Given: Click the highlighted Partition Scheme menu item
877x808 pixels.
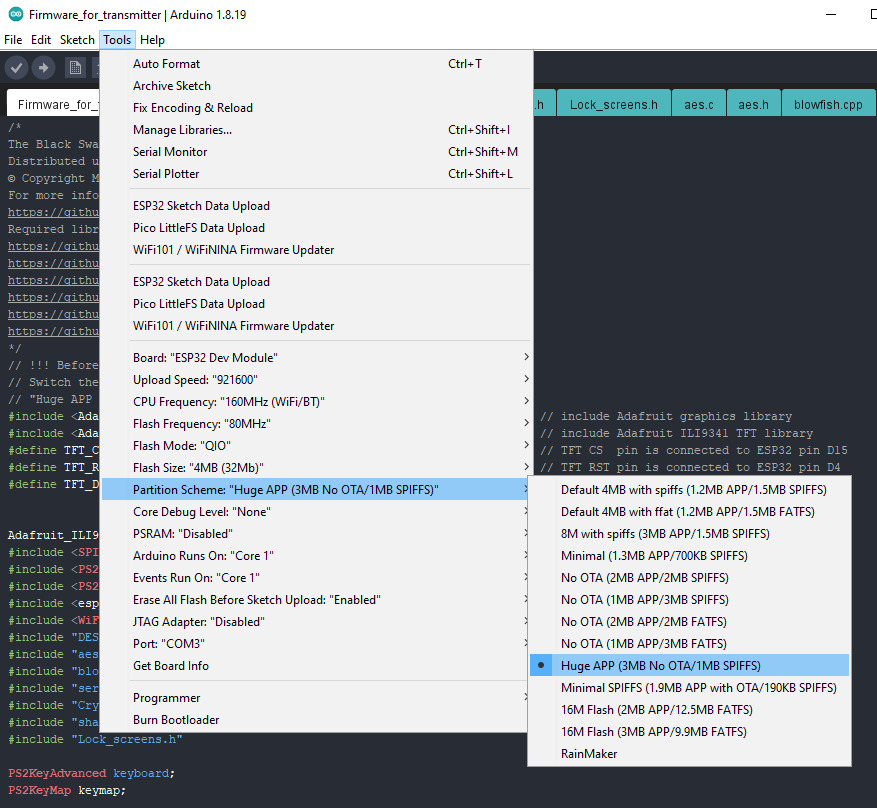Looking at the screenshot, I should click(x=316, y=490).
